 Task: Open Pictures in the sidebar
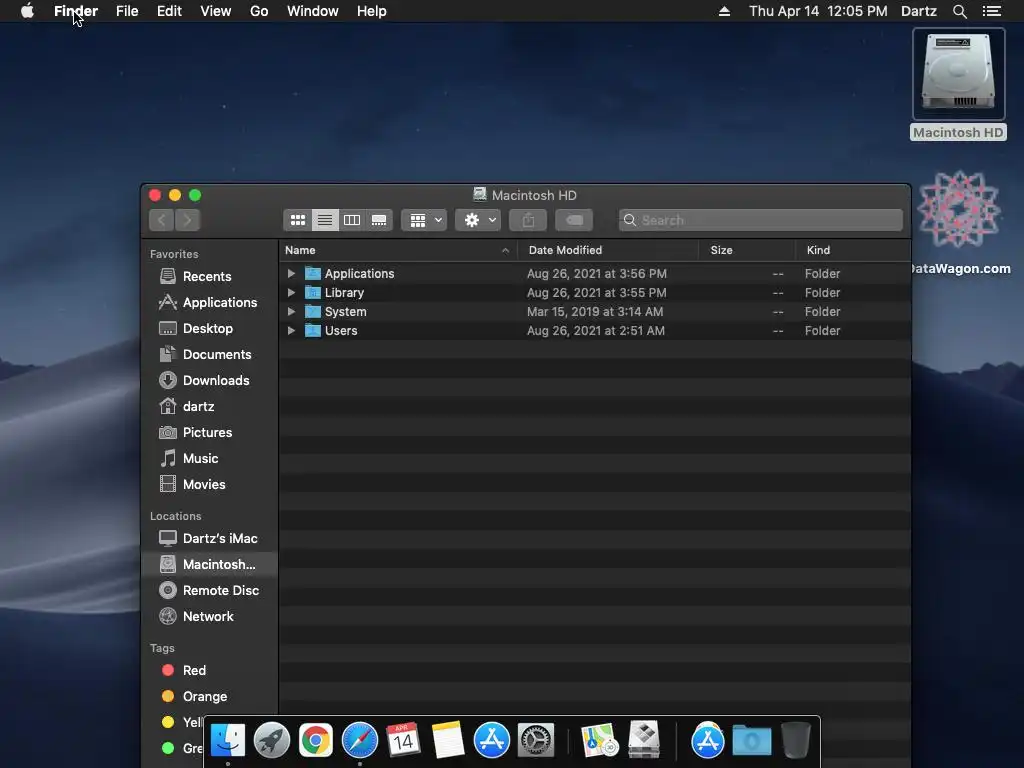210,432
